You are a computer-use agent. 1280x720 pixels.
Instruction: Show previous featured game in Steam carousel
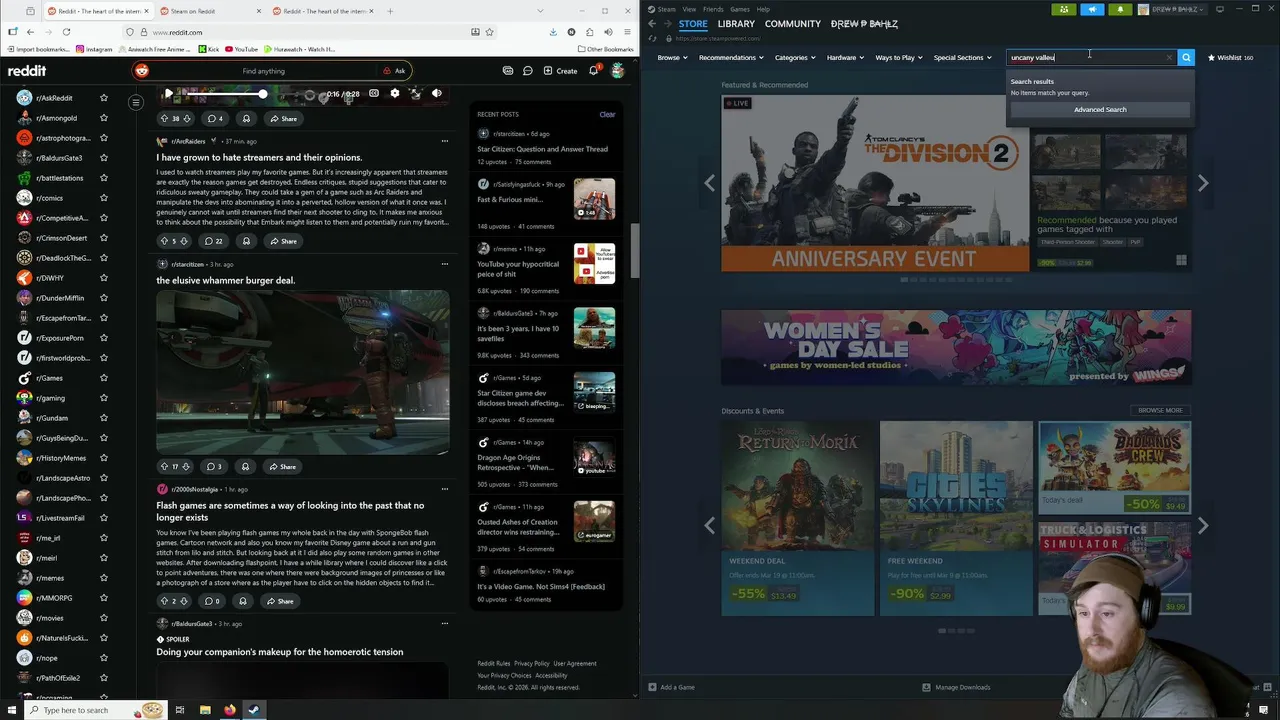coord(709,183)
